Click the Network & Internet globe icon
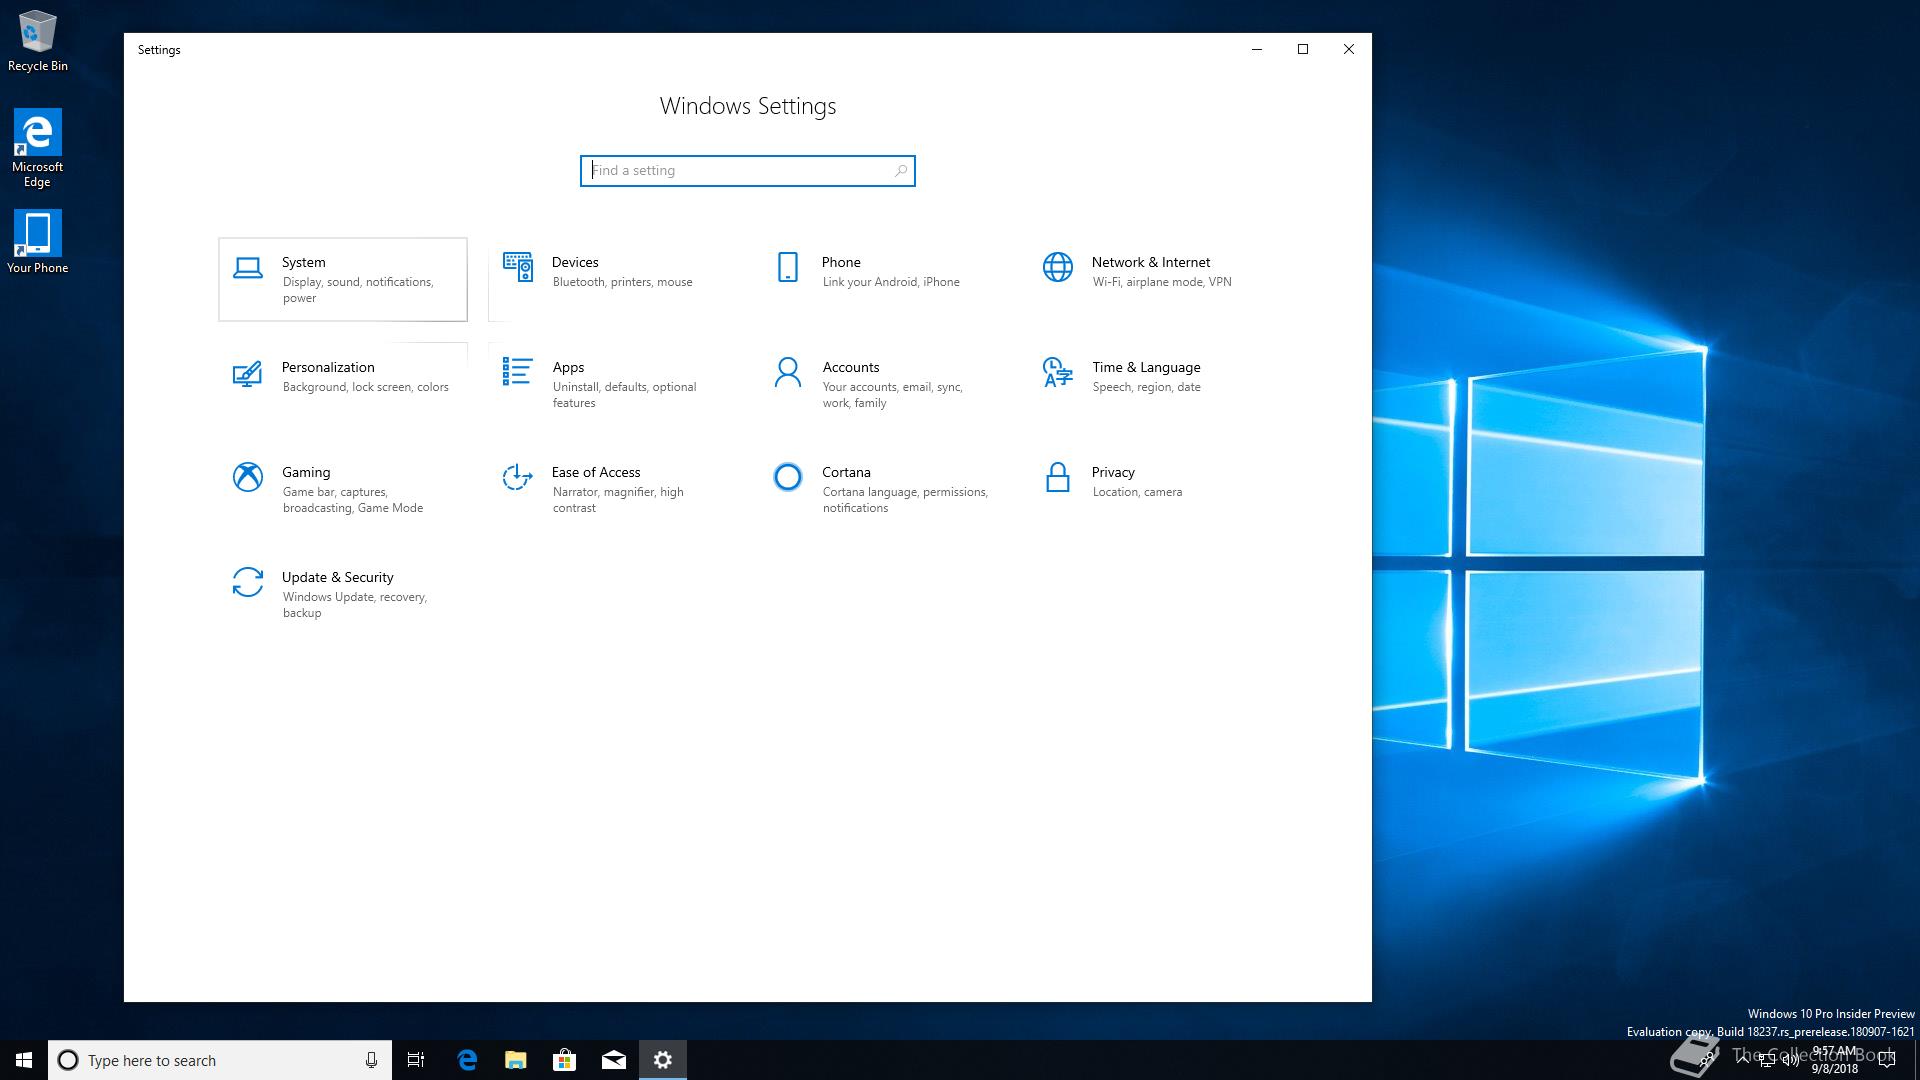The width and height of the screenshot is (1920, 1080). click(x=1058, y=267)
